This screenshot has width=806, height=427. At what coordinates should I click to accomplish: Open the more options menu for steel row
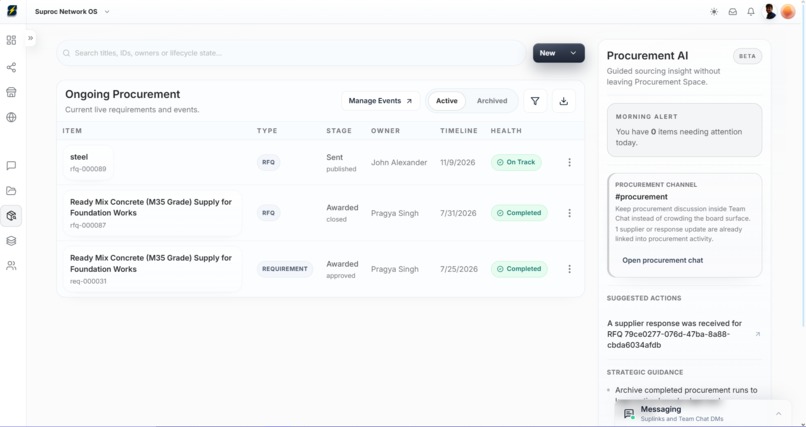(570, 162)
